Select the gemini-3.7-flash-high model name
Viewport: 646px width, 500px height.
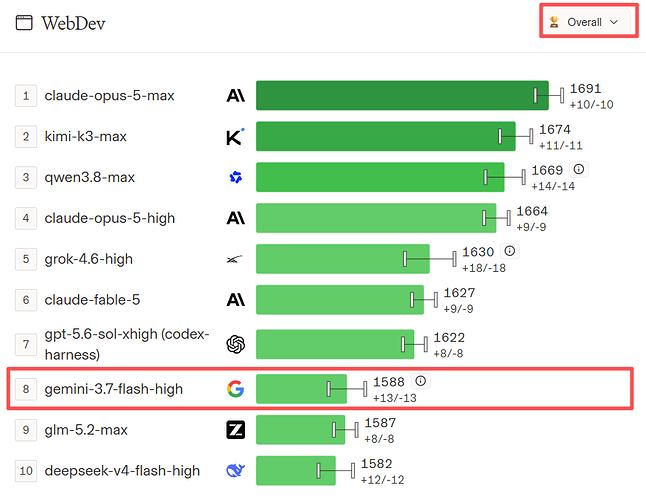point(113,389)
